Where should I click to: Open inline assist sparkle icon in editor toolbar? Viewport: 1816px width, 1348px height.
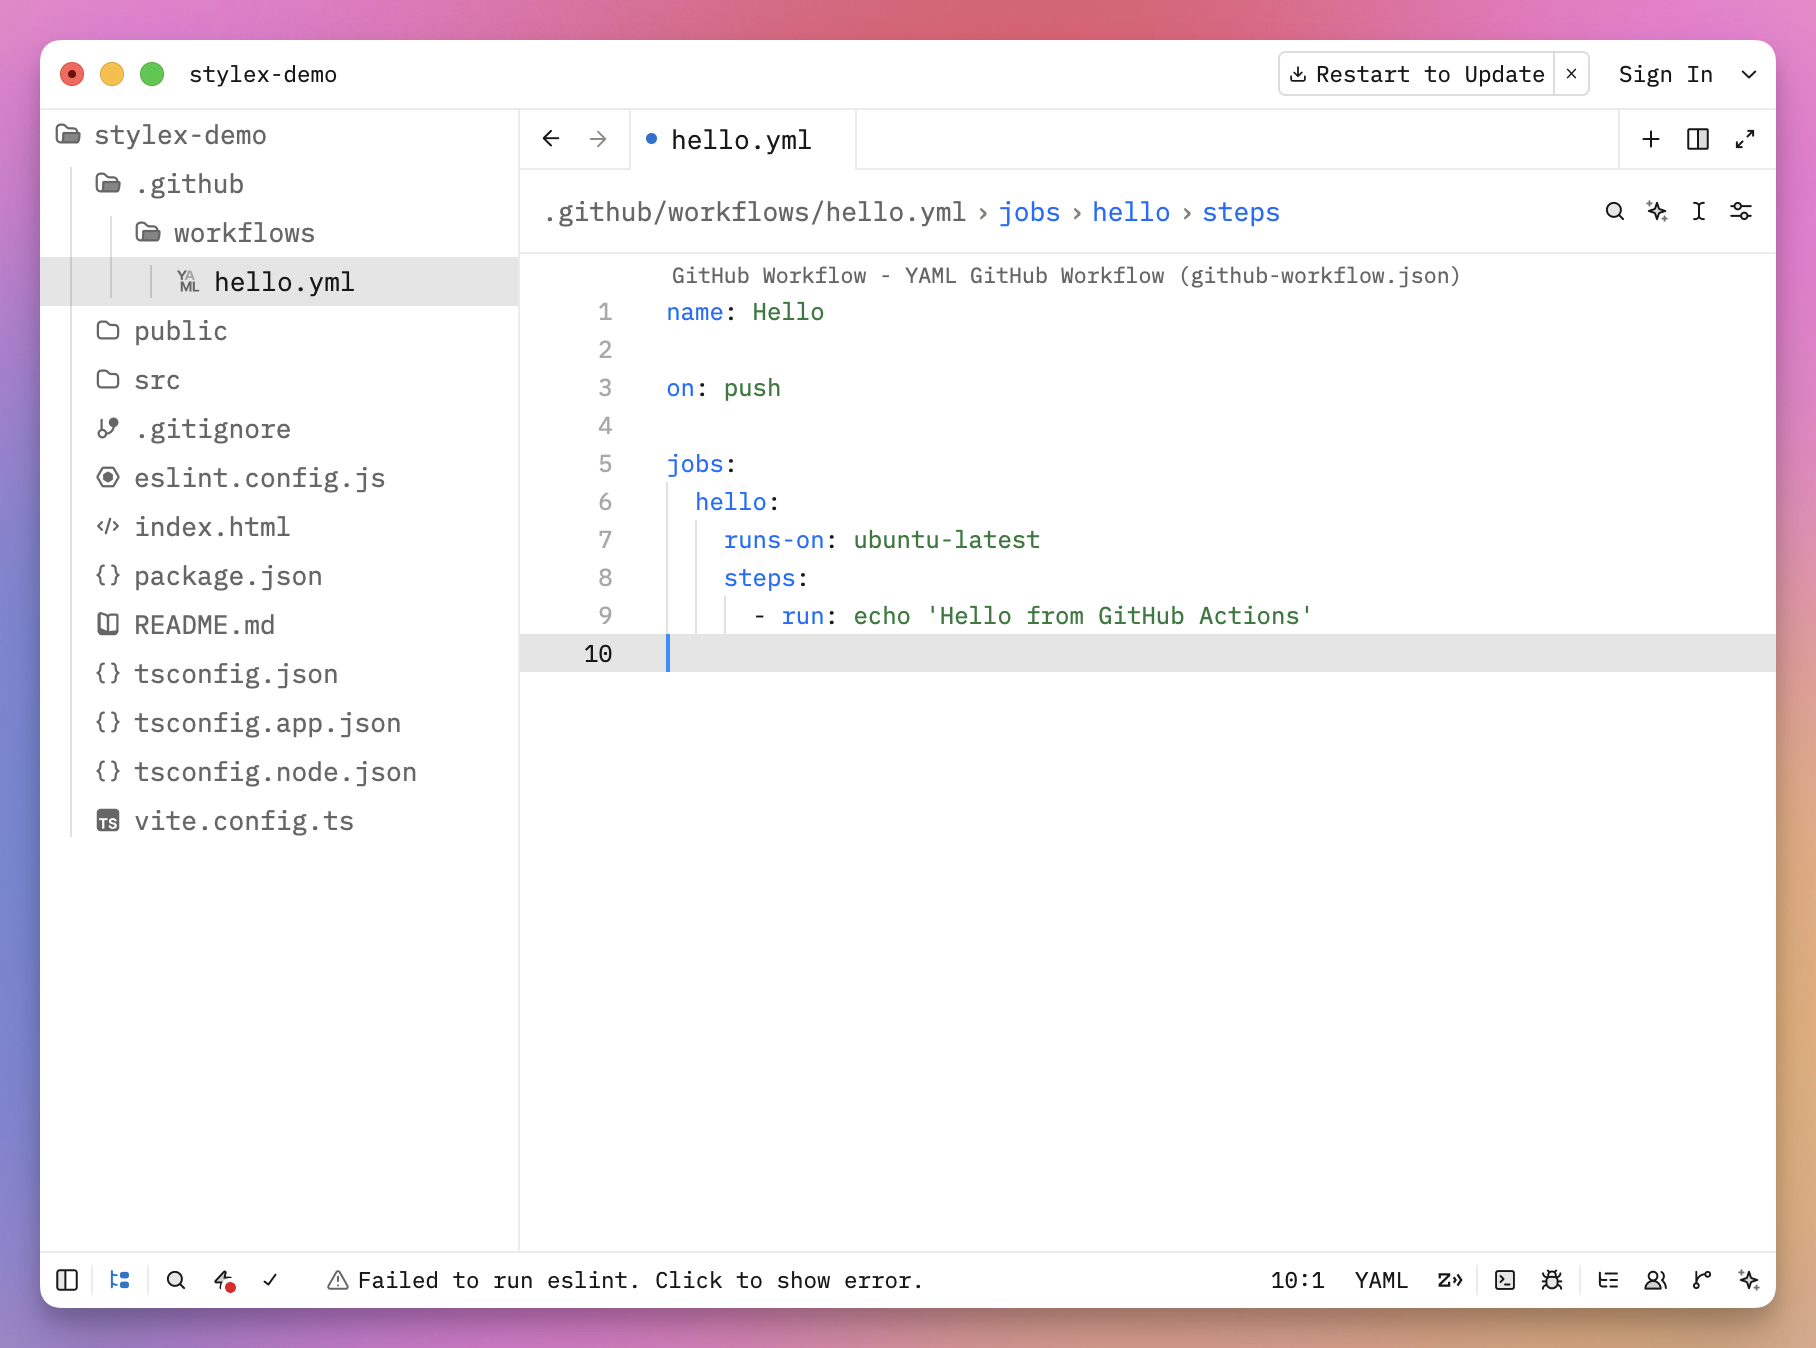coord(1657,211)
